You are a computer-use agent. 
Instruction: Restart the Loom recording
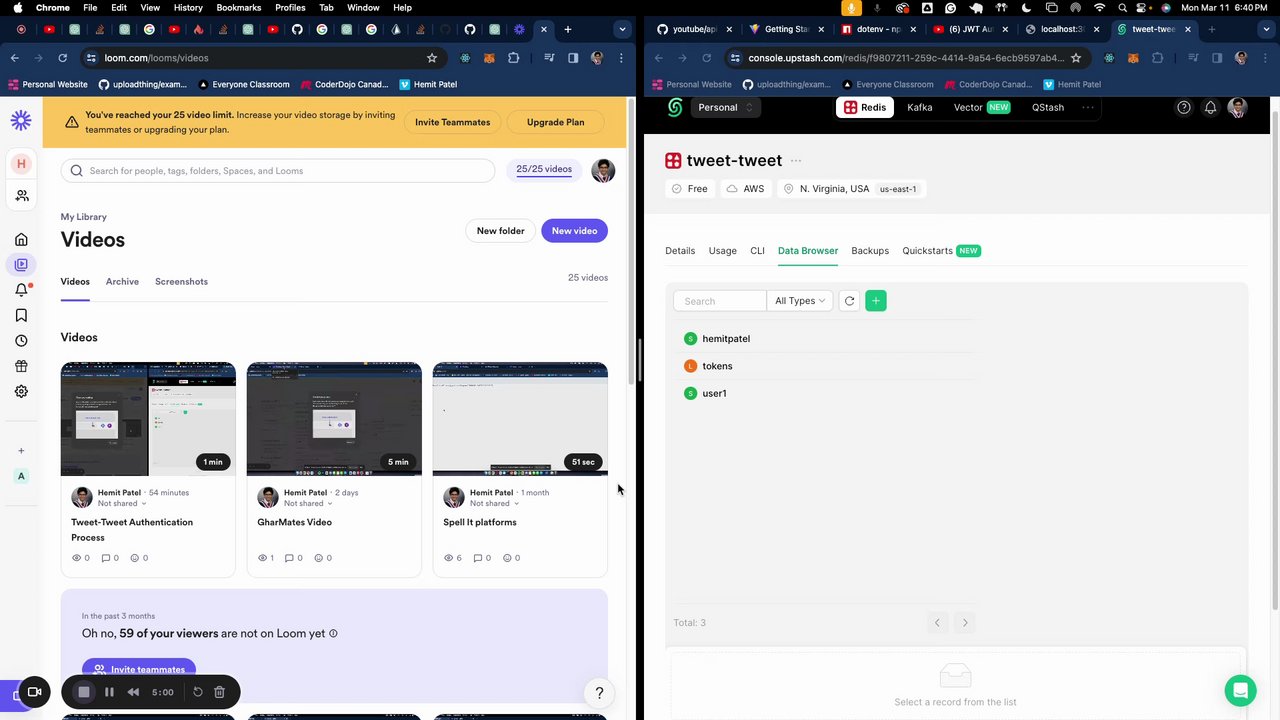[198, 692]
